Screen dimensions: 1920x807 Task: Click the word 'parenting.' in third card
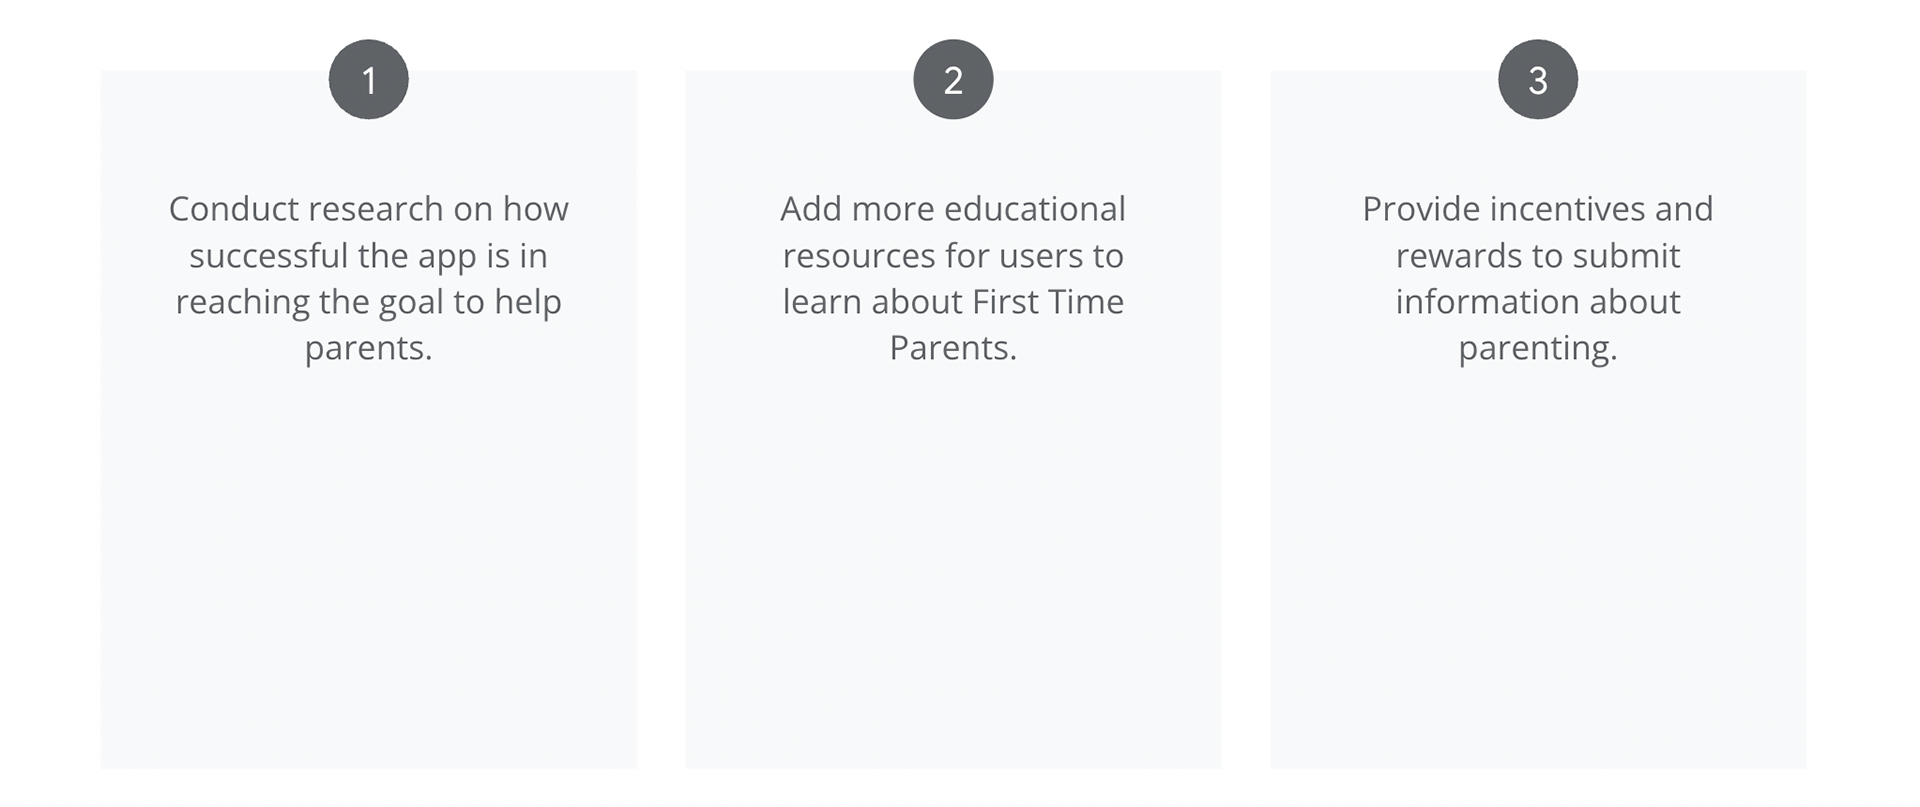(1538, 349)
